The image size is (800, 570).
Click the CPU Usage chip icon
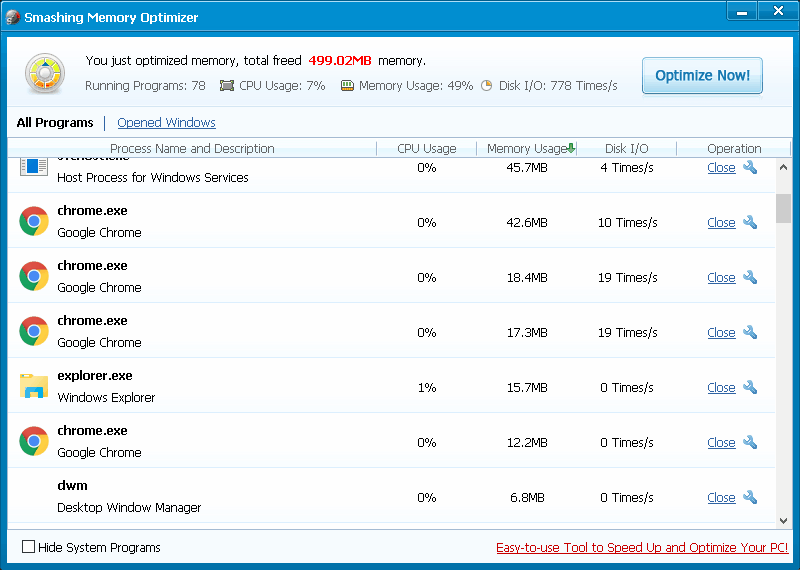pos(227,86)
